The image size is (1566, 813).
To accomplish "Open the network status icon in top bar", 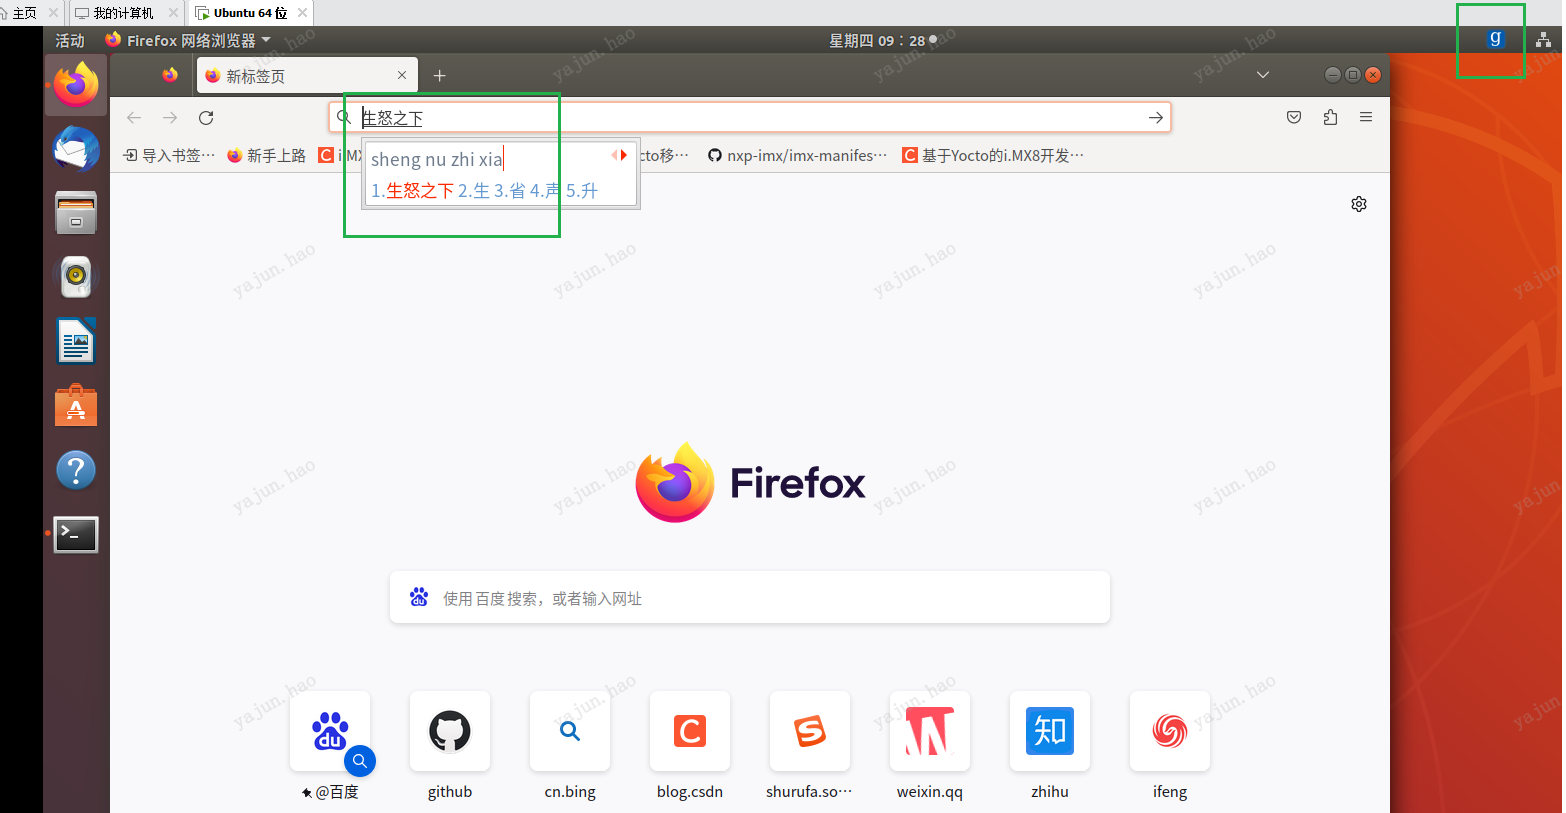I will (x=1544, y=40).
